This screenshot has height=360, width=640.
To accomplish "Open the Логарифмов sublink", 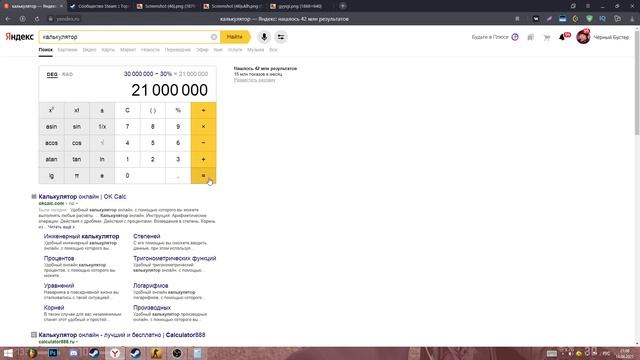I will 151,286.
